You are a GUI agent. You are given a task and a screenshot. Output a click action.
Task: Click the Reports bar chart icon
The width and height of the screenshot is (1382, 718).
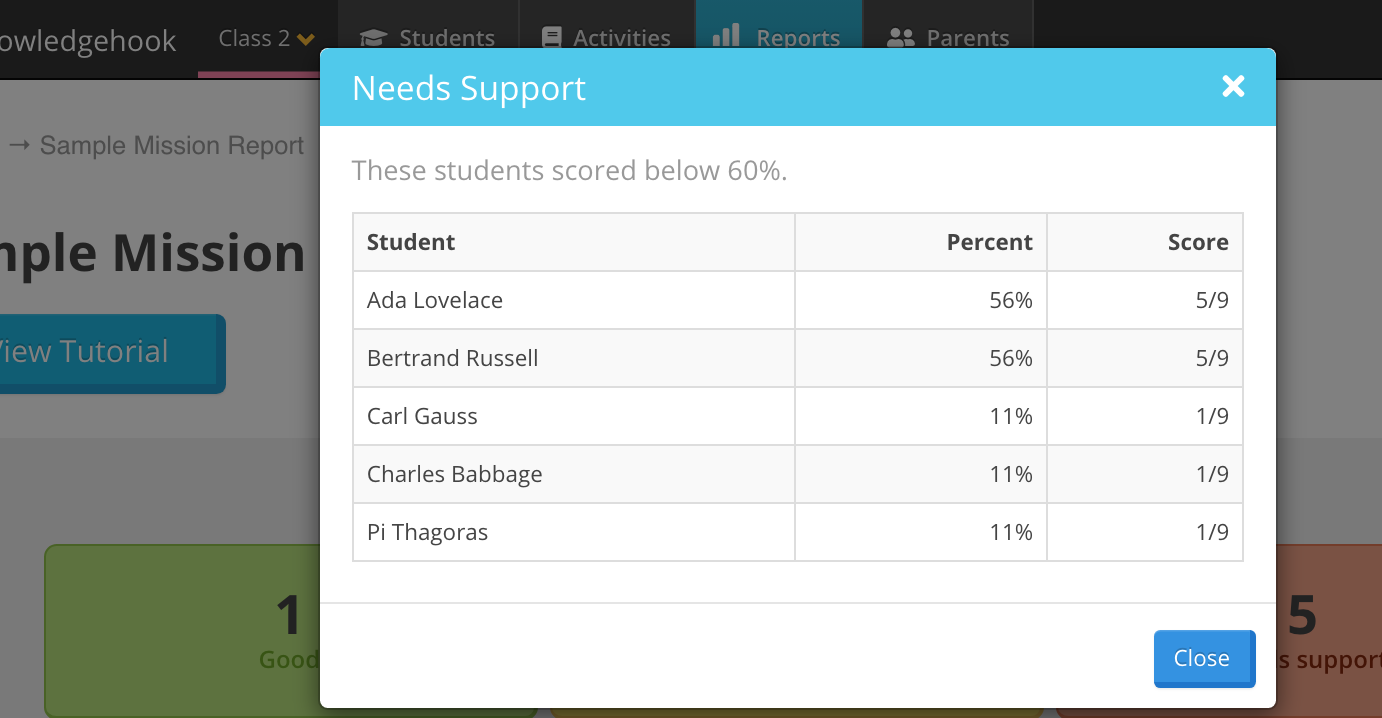[x=726, y=36]
